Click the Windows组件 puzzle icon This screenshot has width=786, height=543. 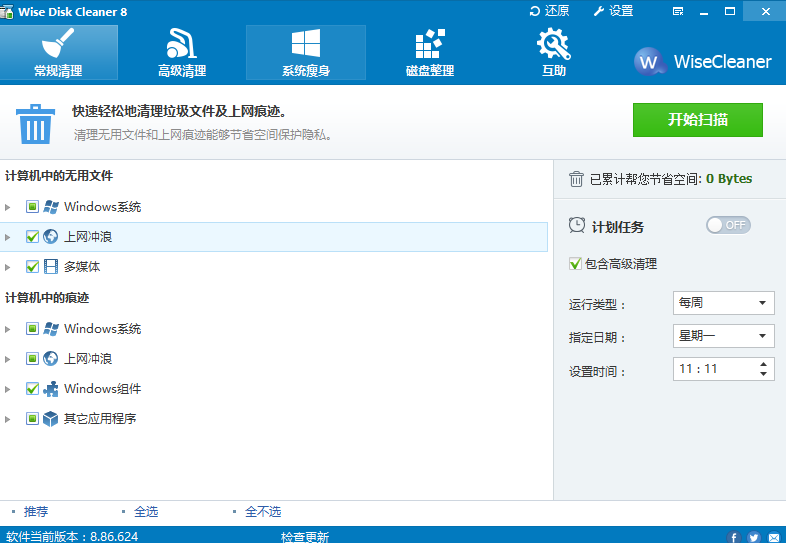[x=51, y=389]
